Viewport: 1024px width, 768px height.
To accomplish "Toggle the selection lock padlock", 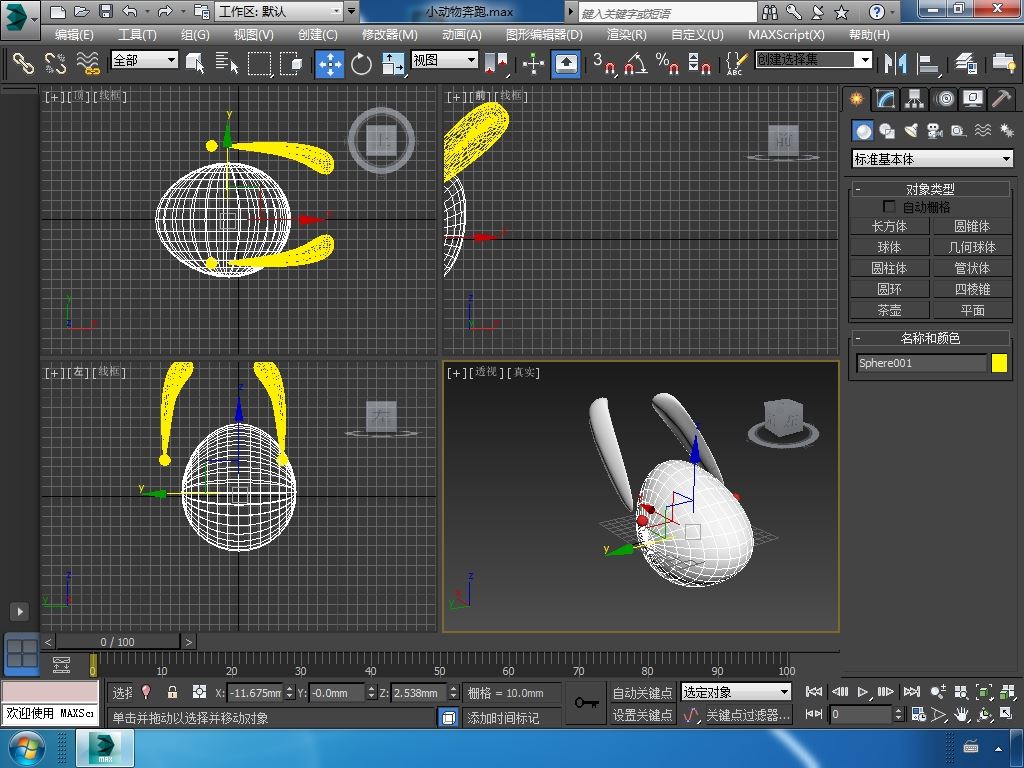I will click(x=172, y=692).
